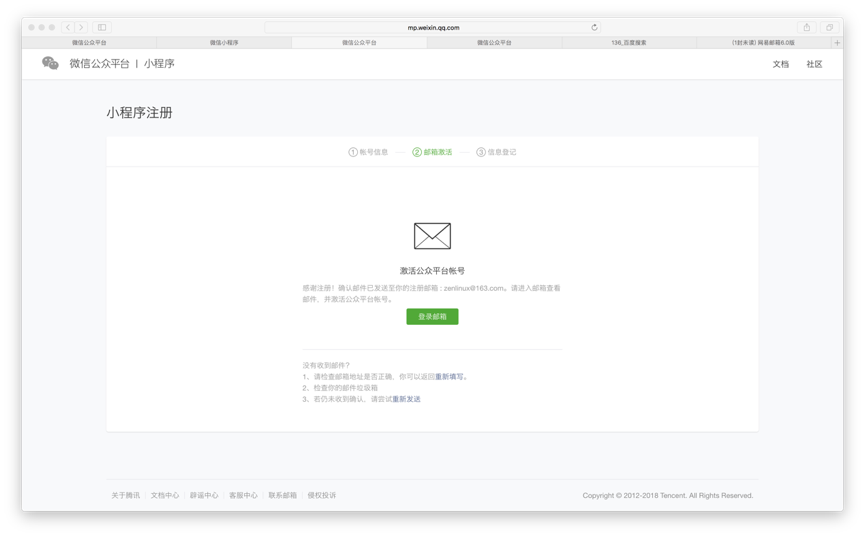The width and height of the screenshot is (864, 535).
Task: Click the 重新填写 link
Action: point(449,377)
